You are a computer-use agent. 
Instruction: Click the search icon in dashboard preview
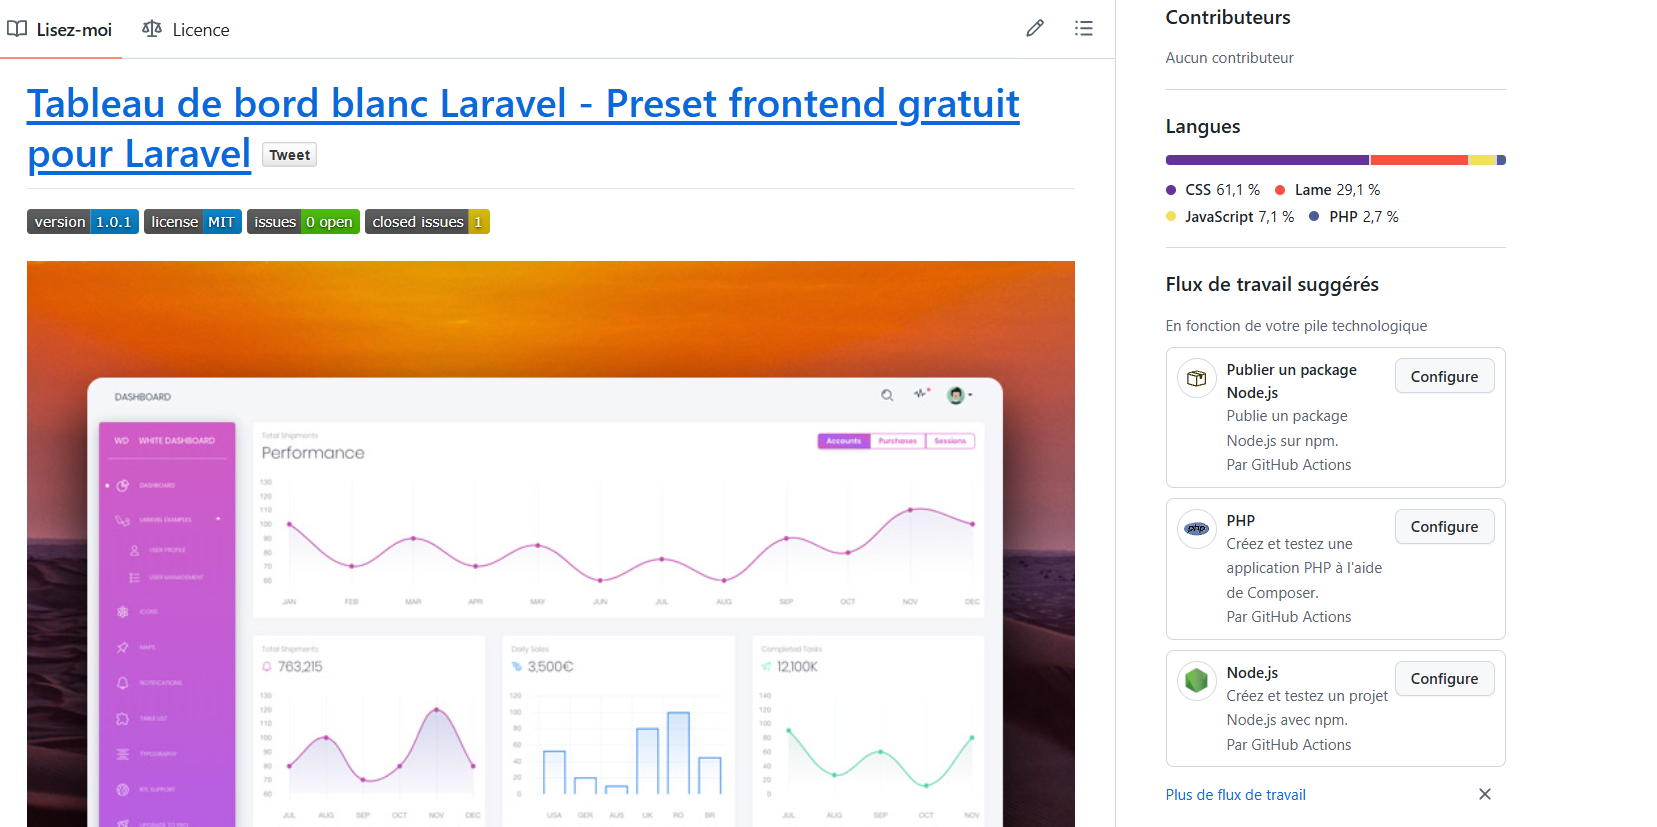pos(887,395)
